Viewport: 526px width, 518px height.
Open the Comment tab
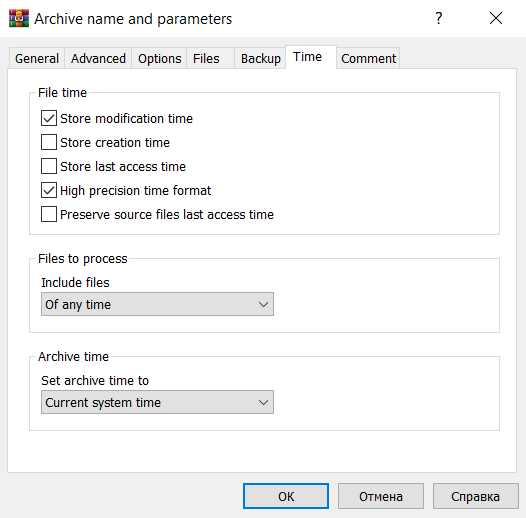[x=368, y=59]
